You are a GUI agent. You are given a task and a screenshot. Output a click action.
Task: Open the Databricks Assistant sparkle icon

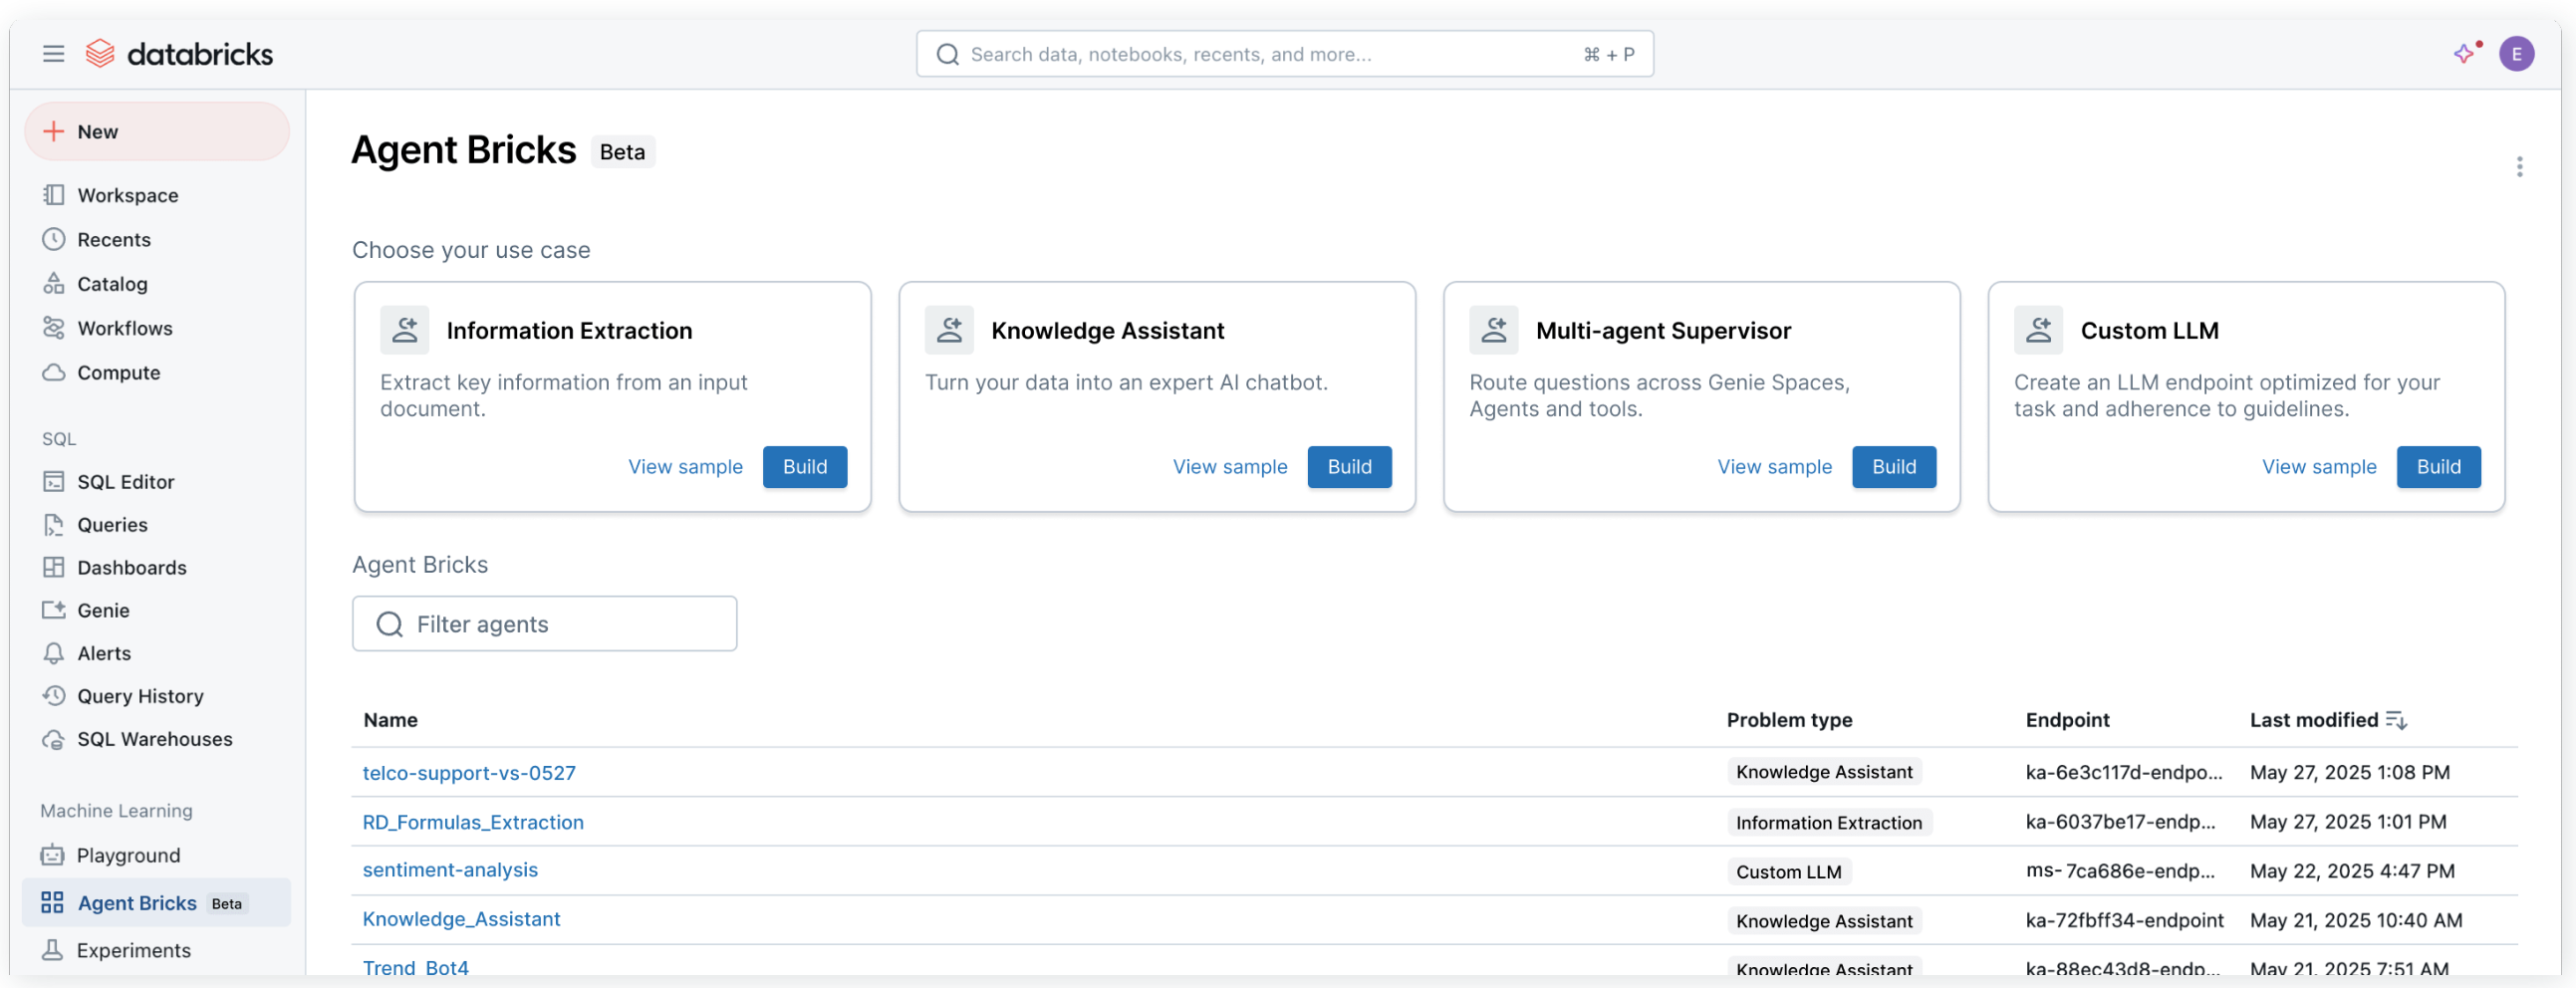[x=2464, y=54]
